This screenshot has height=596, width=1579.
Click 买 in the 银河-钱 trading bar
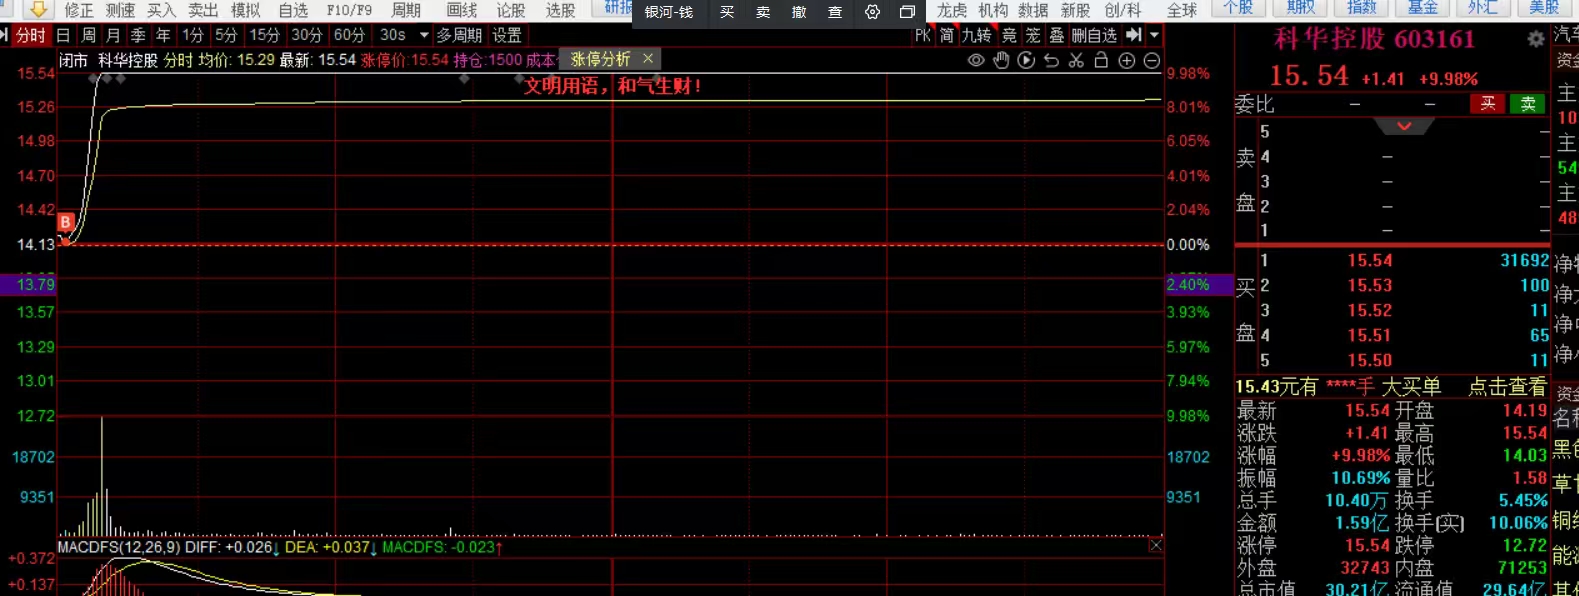click(727, 12)
